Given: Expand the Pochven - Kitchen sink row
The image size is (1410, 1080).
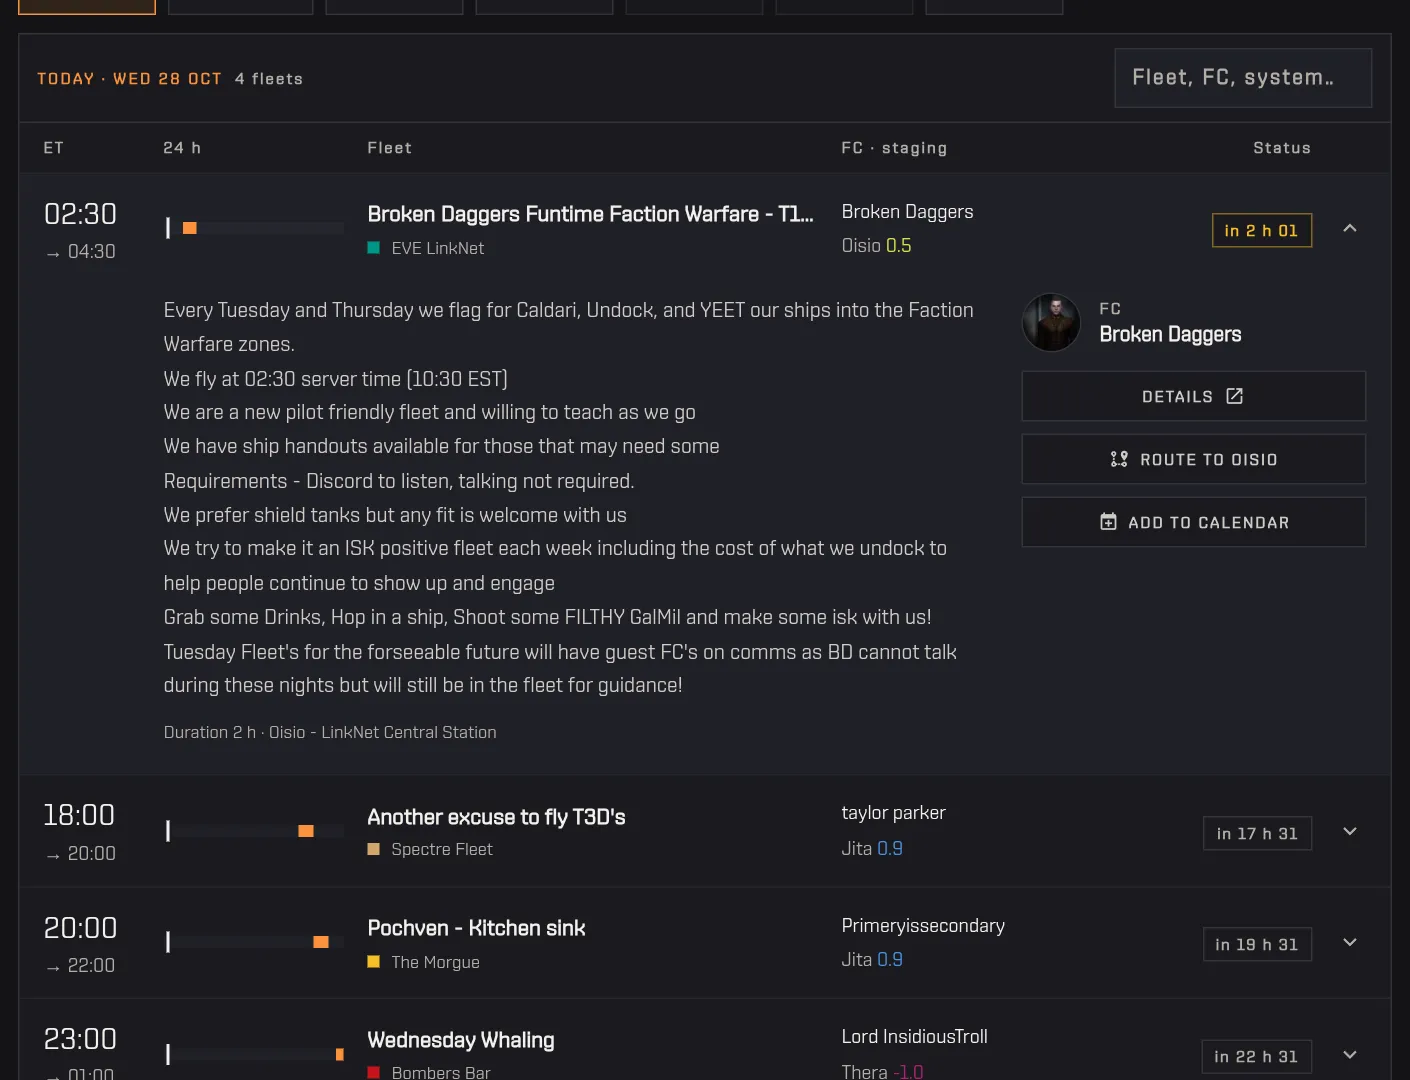Looking at the screenshot, I should [1349, 943].
